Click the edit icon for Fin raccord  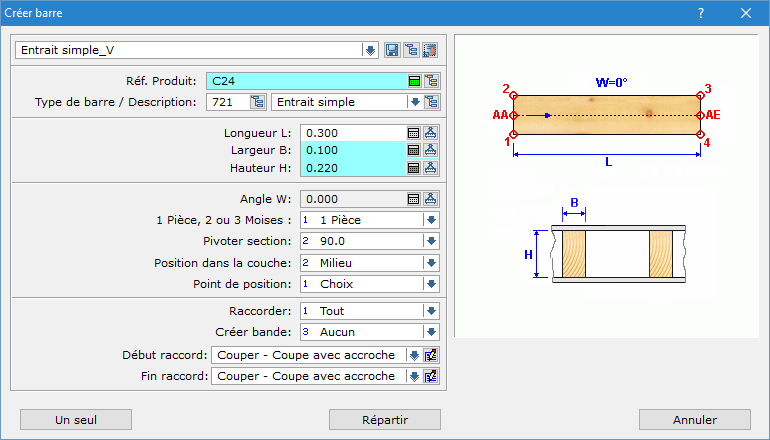431,376
